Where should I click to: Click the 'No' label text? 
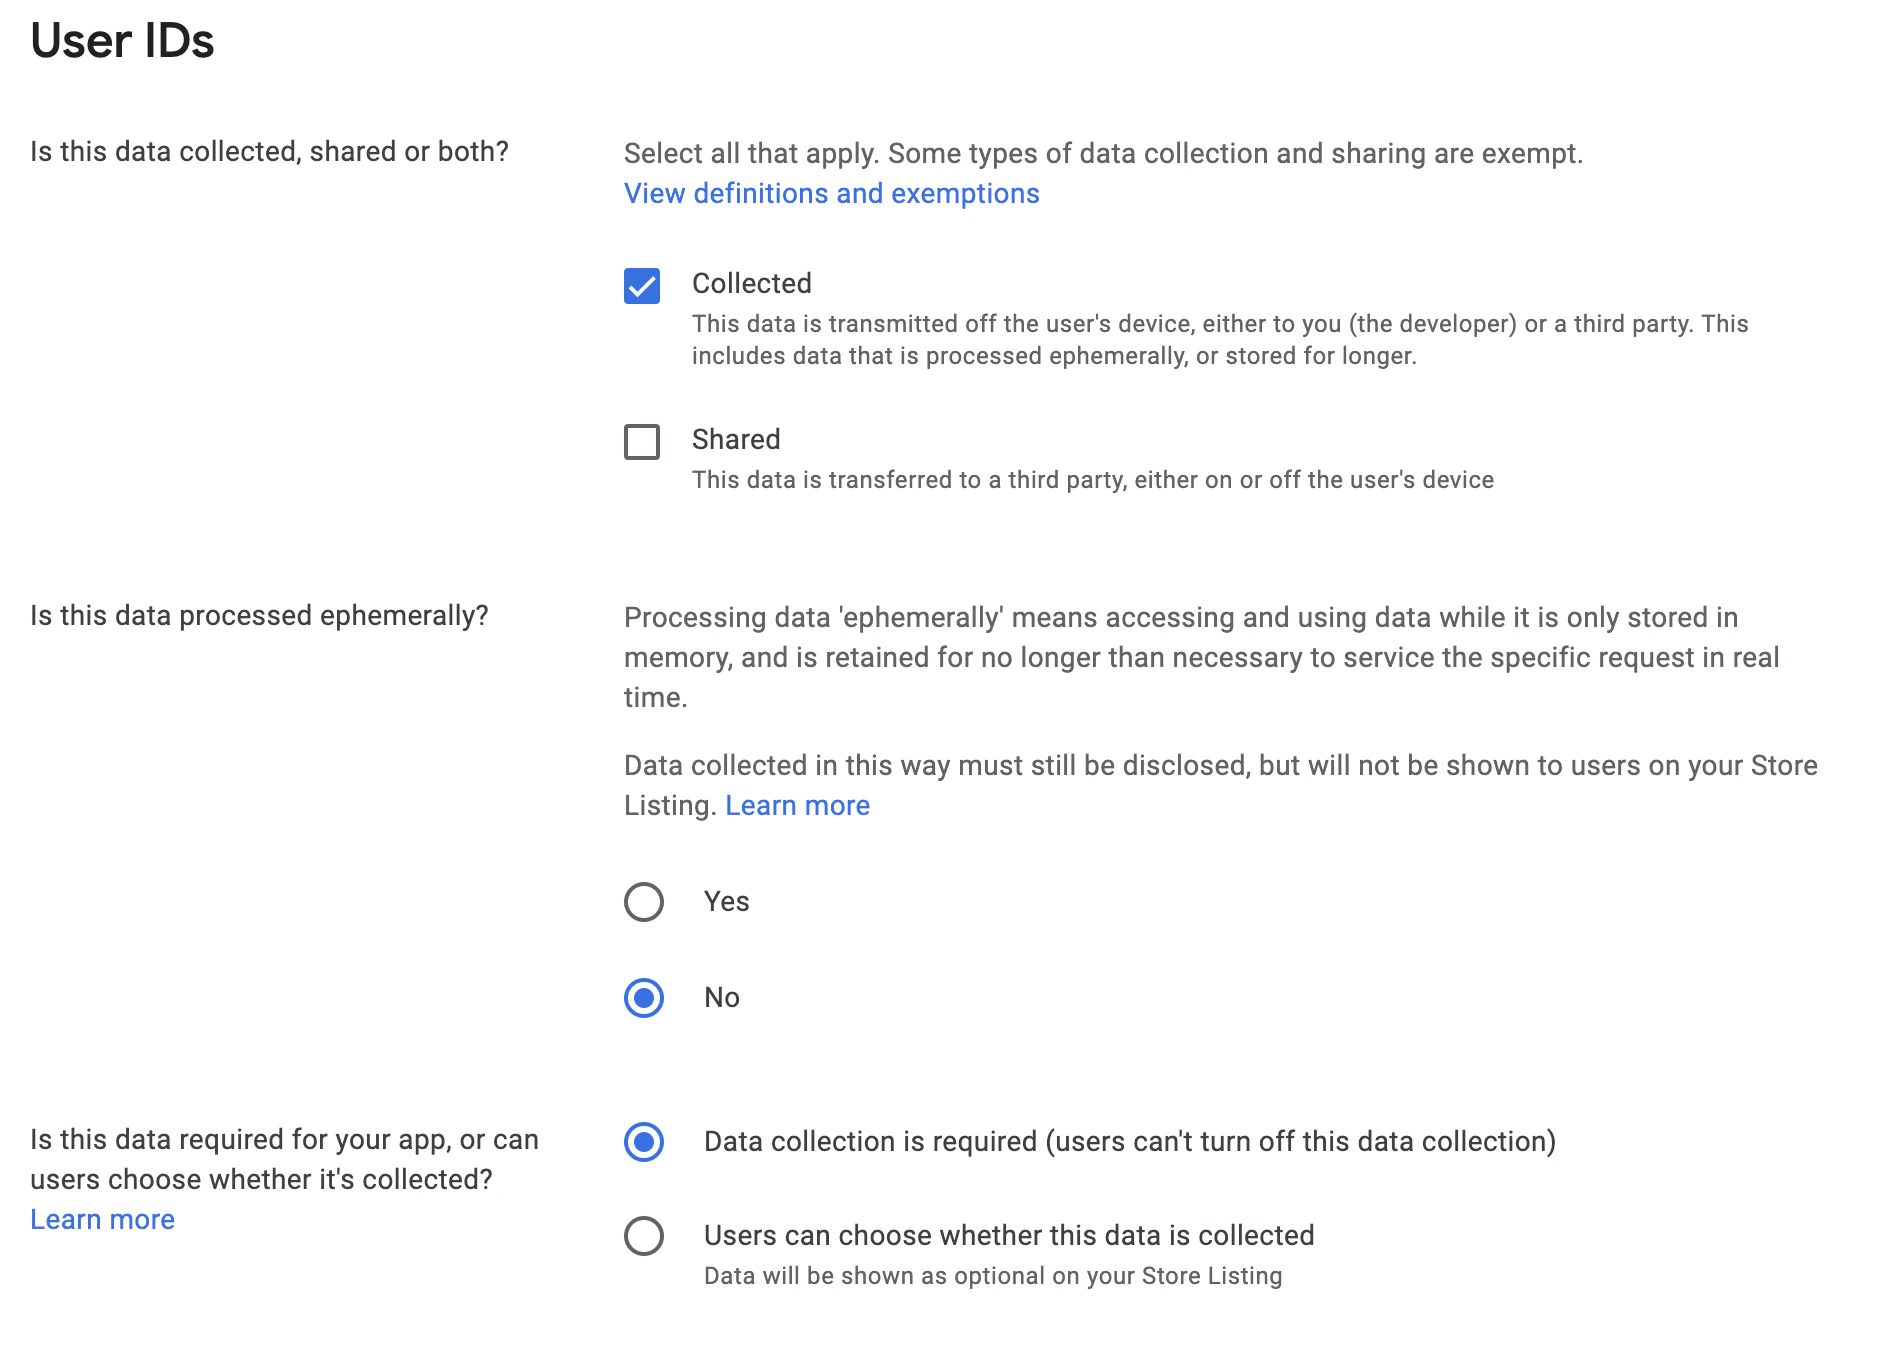pyautogui.click(x=721, y=998)
